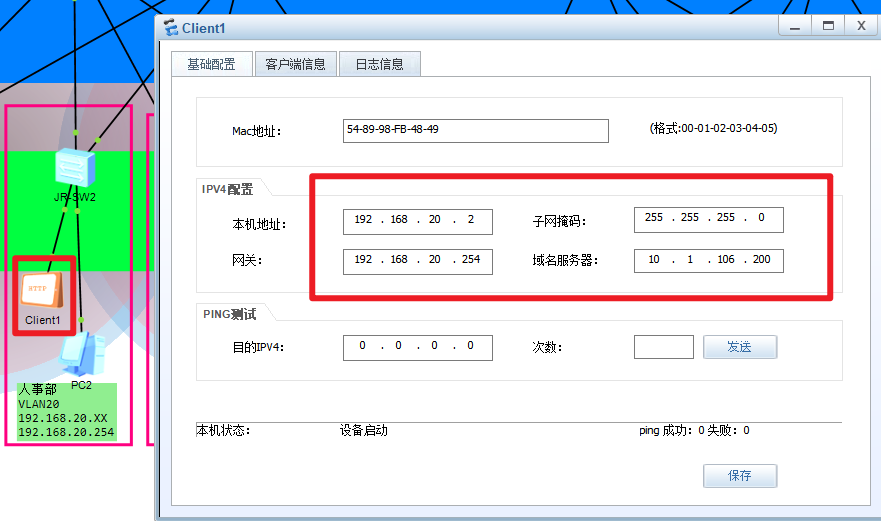
Task: Click the 域名服务器 field
Action: click(x=708, y=261)
